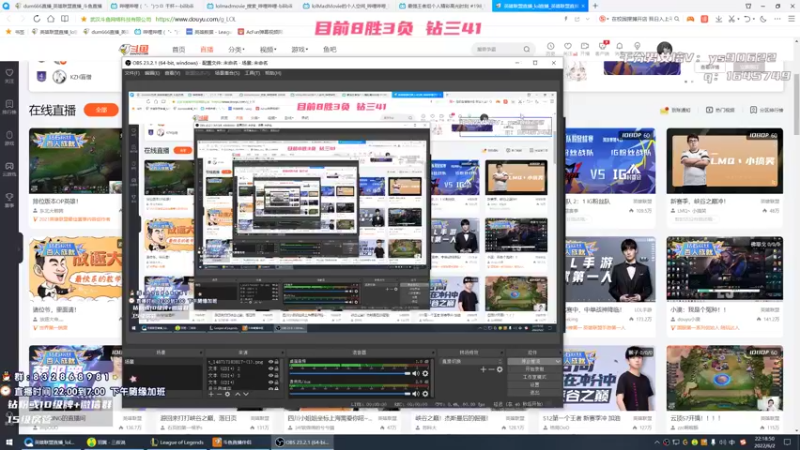The width and height of the screenshot is (800, 450).
Task: Toggle visibility of 文本 (GDI+) 2 source
Action: 271,368
